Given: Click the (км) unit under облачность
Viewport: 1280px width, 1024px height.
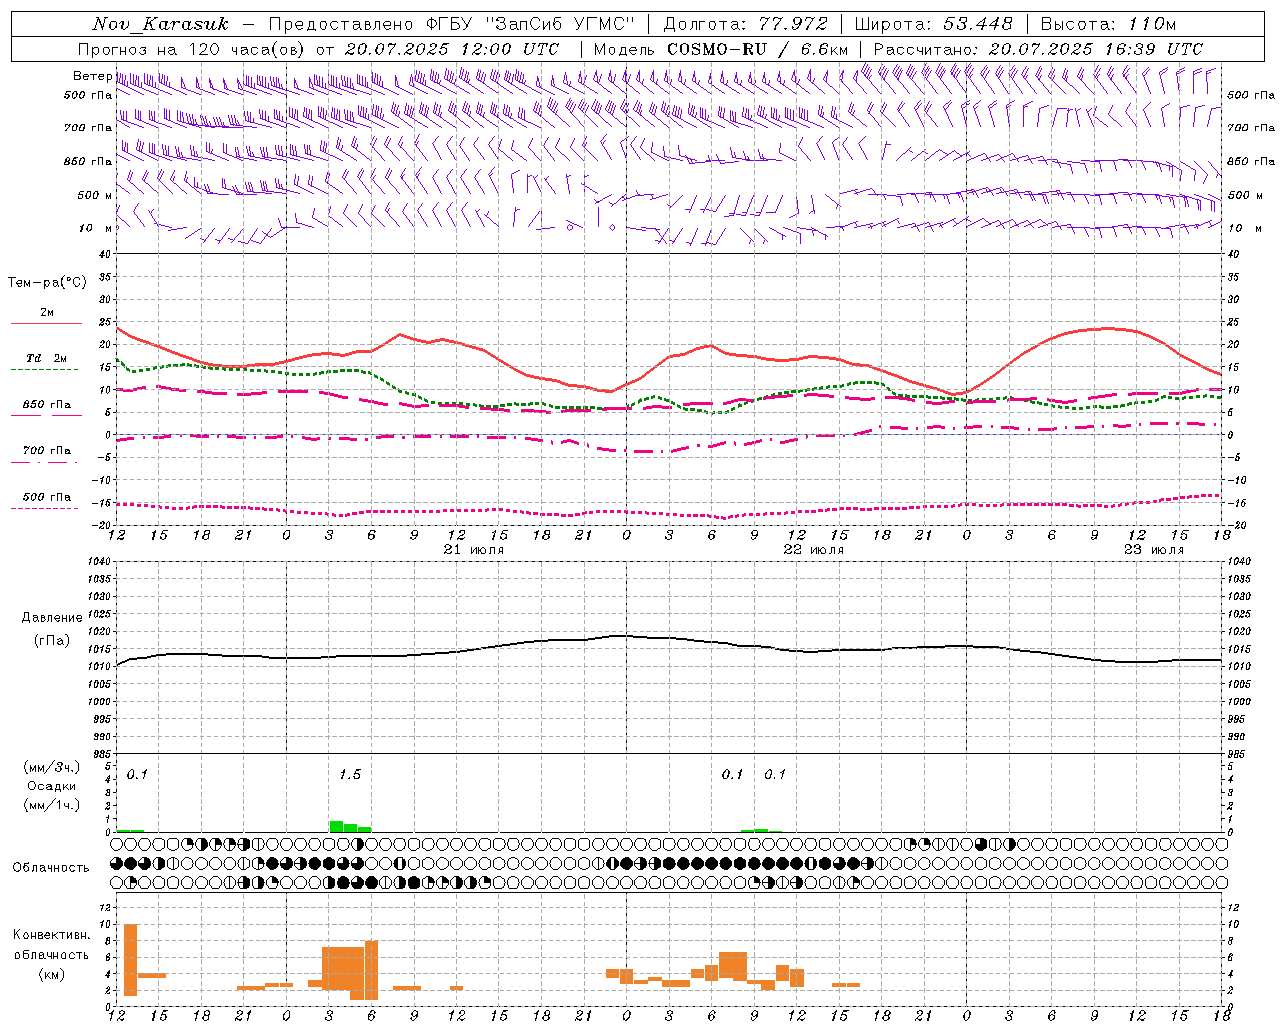Looking at the screenshot, I should click(x=52, y=974).
